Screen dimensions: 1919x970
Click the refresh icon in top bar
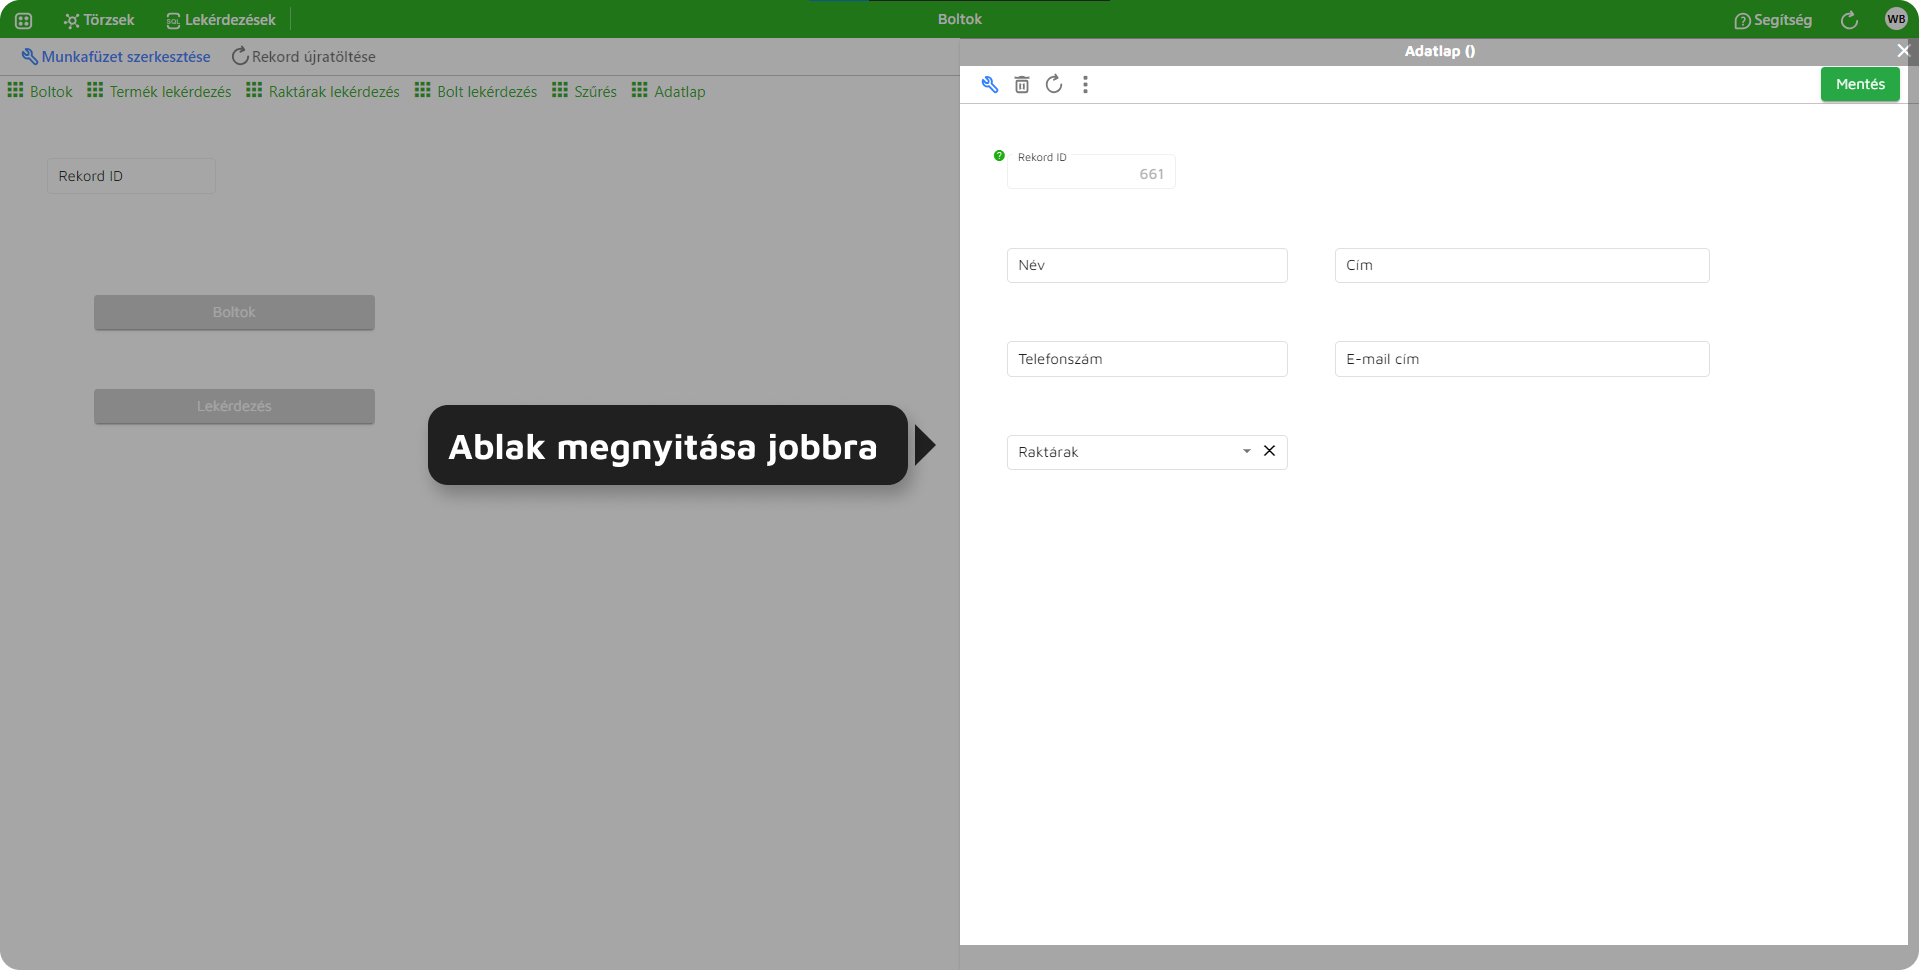[1849, 20]
